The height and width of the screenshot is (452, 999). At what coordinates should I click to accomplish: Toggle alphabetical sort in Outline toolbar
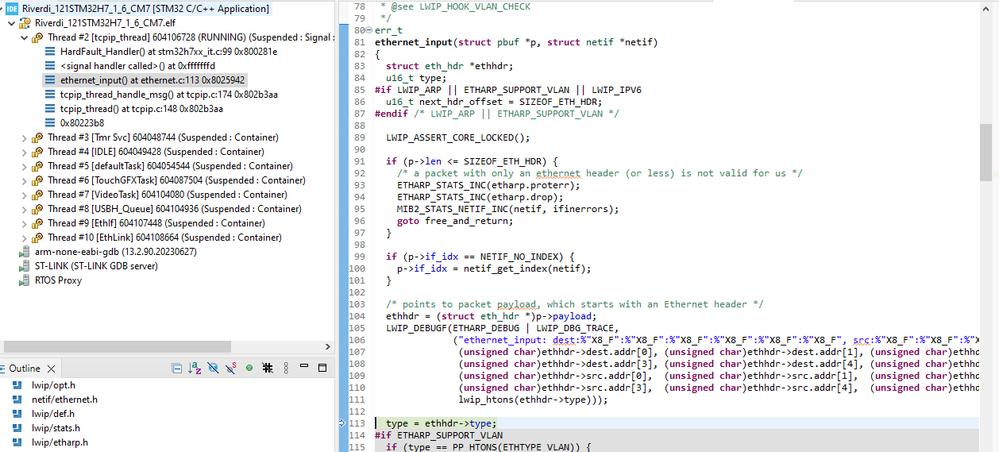pos(194,368)
